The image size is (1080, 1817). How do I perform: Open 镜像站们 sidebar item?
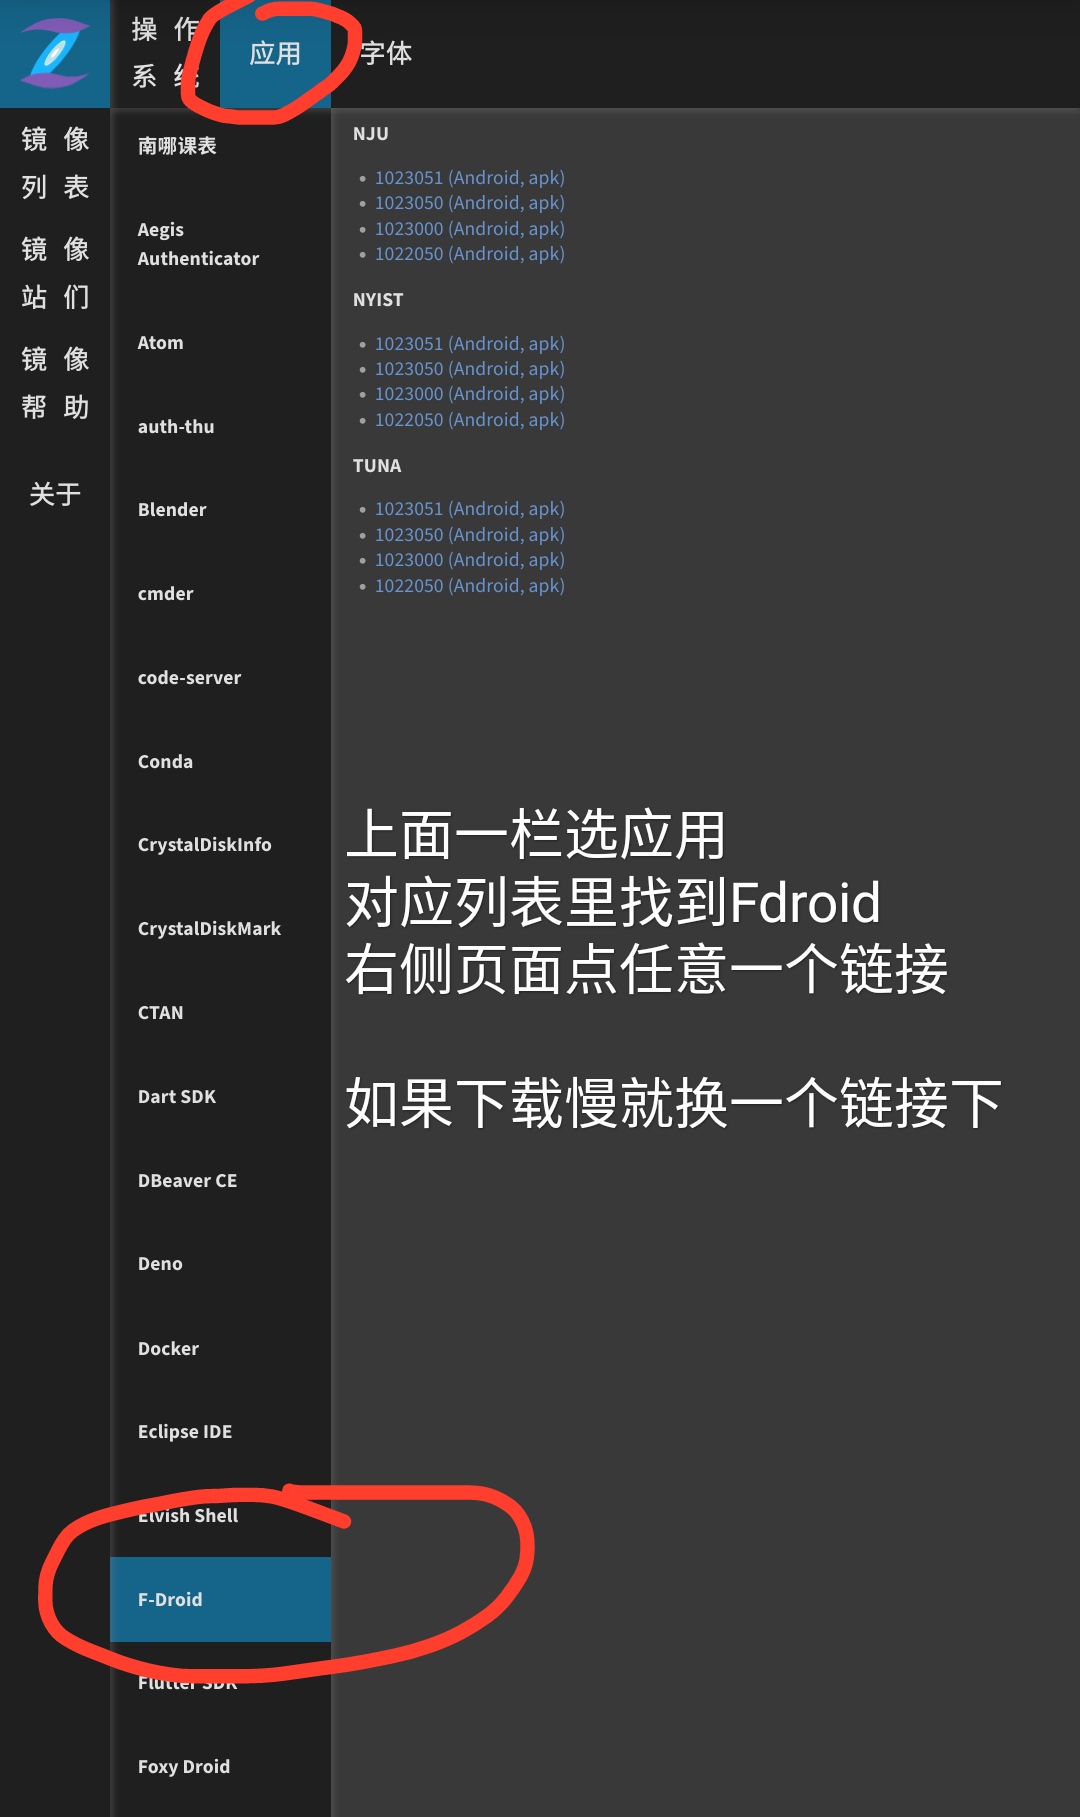click(x=55, y=273)
